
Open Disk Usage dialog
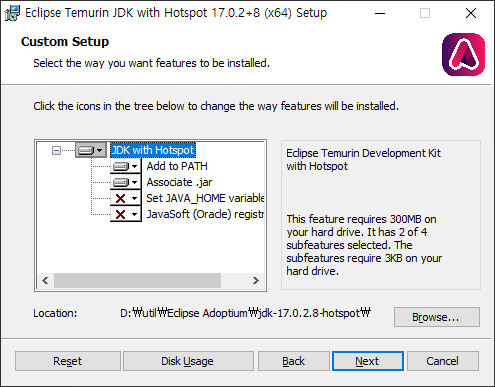coord(188,361)
